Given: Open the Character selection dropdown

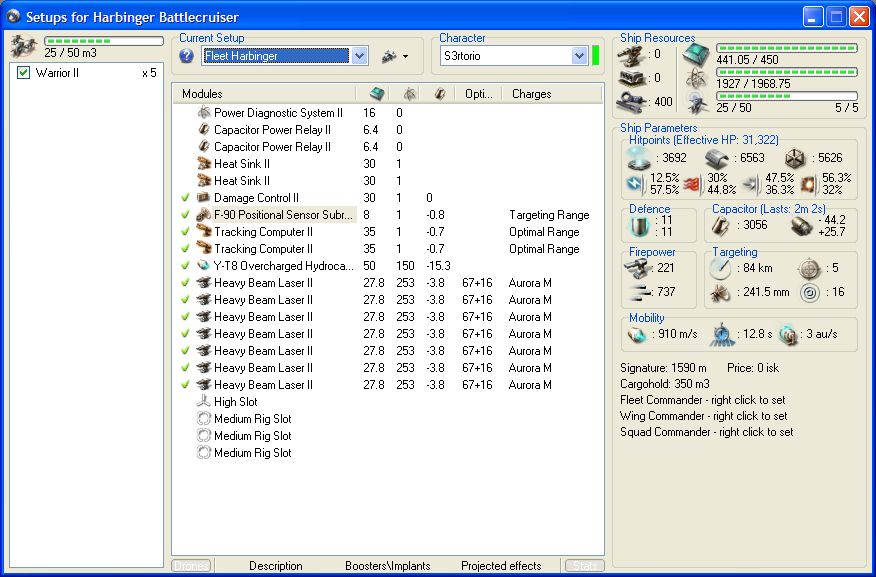Looking at the screenshot, I should click(579, 56).
